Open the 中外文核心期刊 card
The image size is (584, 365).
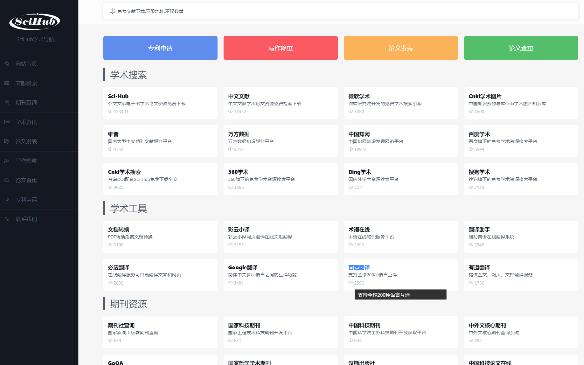(x=521, y=332)
